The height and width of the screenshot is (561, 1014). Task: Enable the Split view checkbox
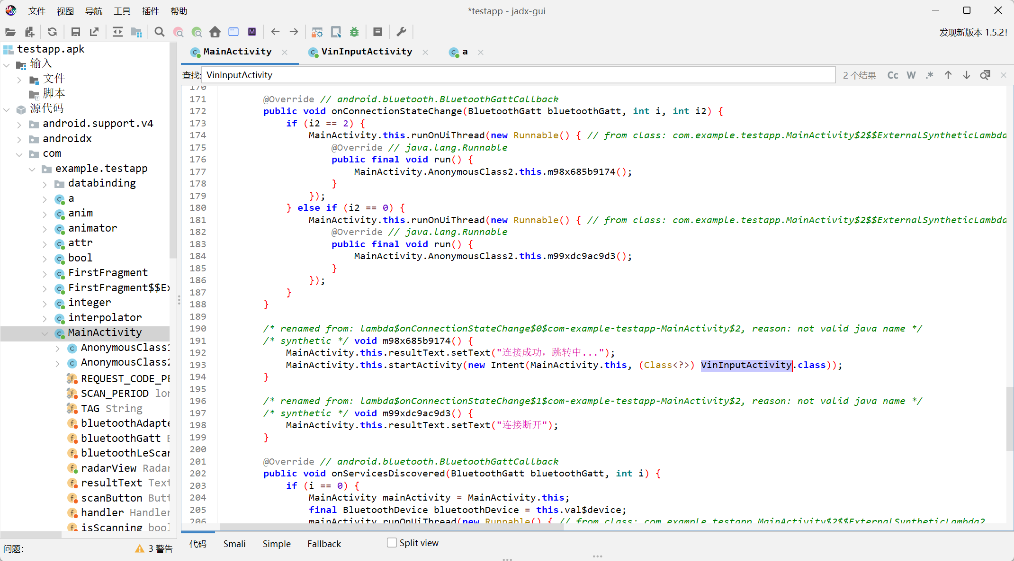tap(391, 543)
